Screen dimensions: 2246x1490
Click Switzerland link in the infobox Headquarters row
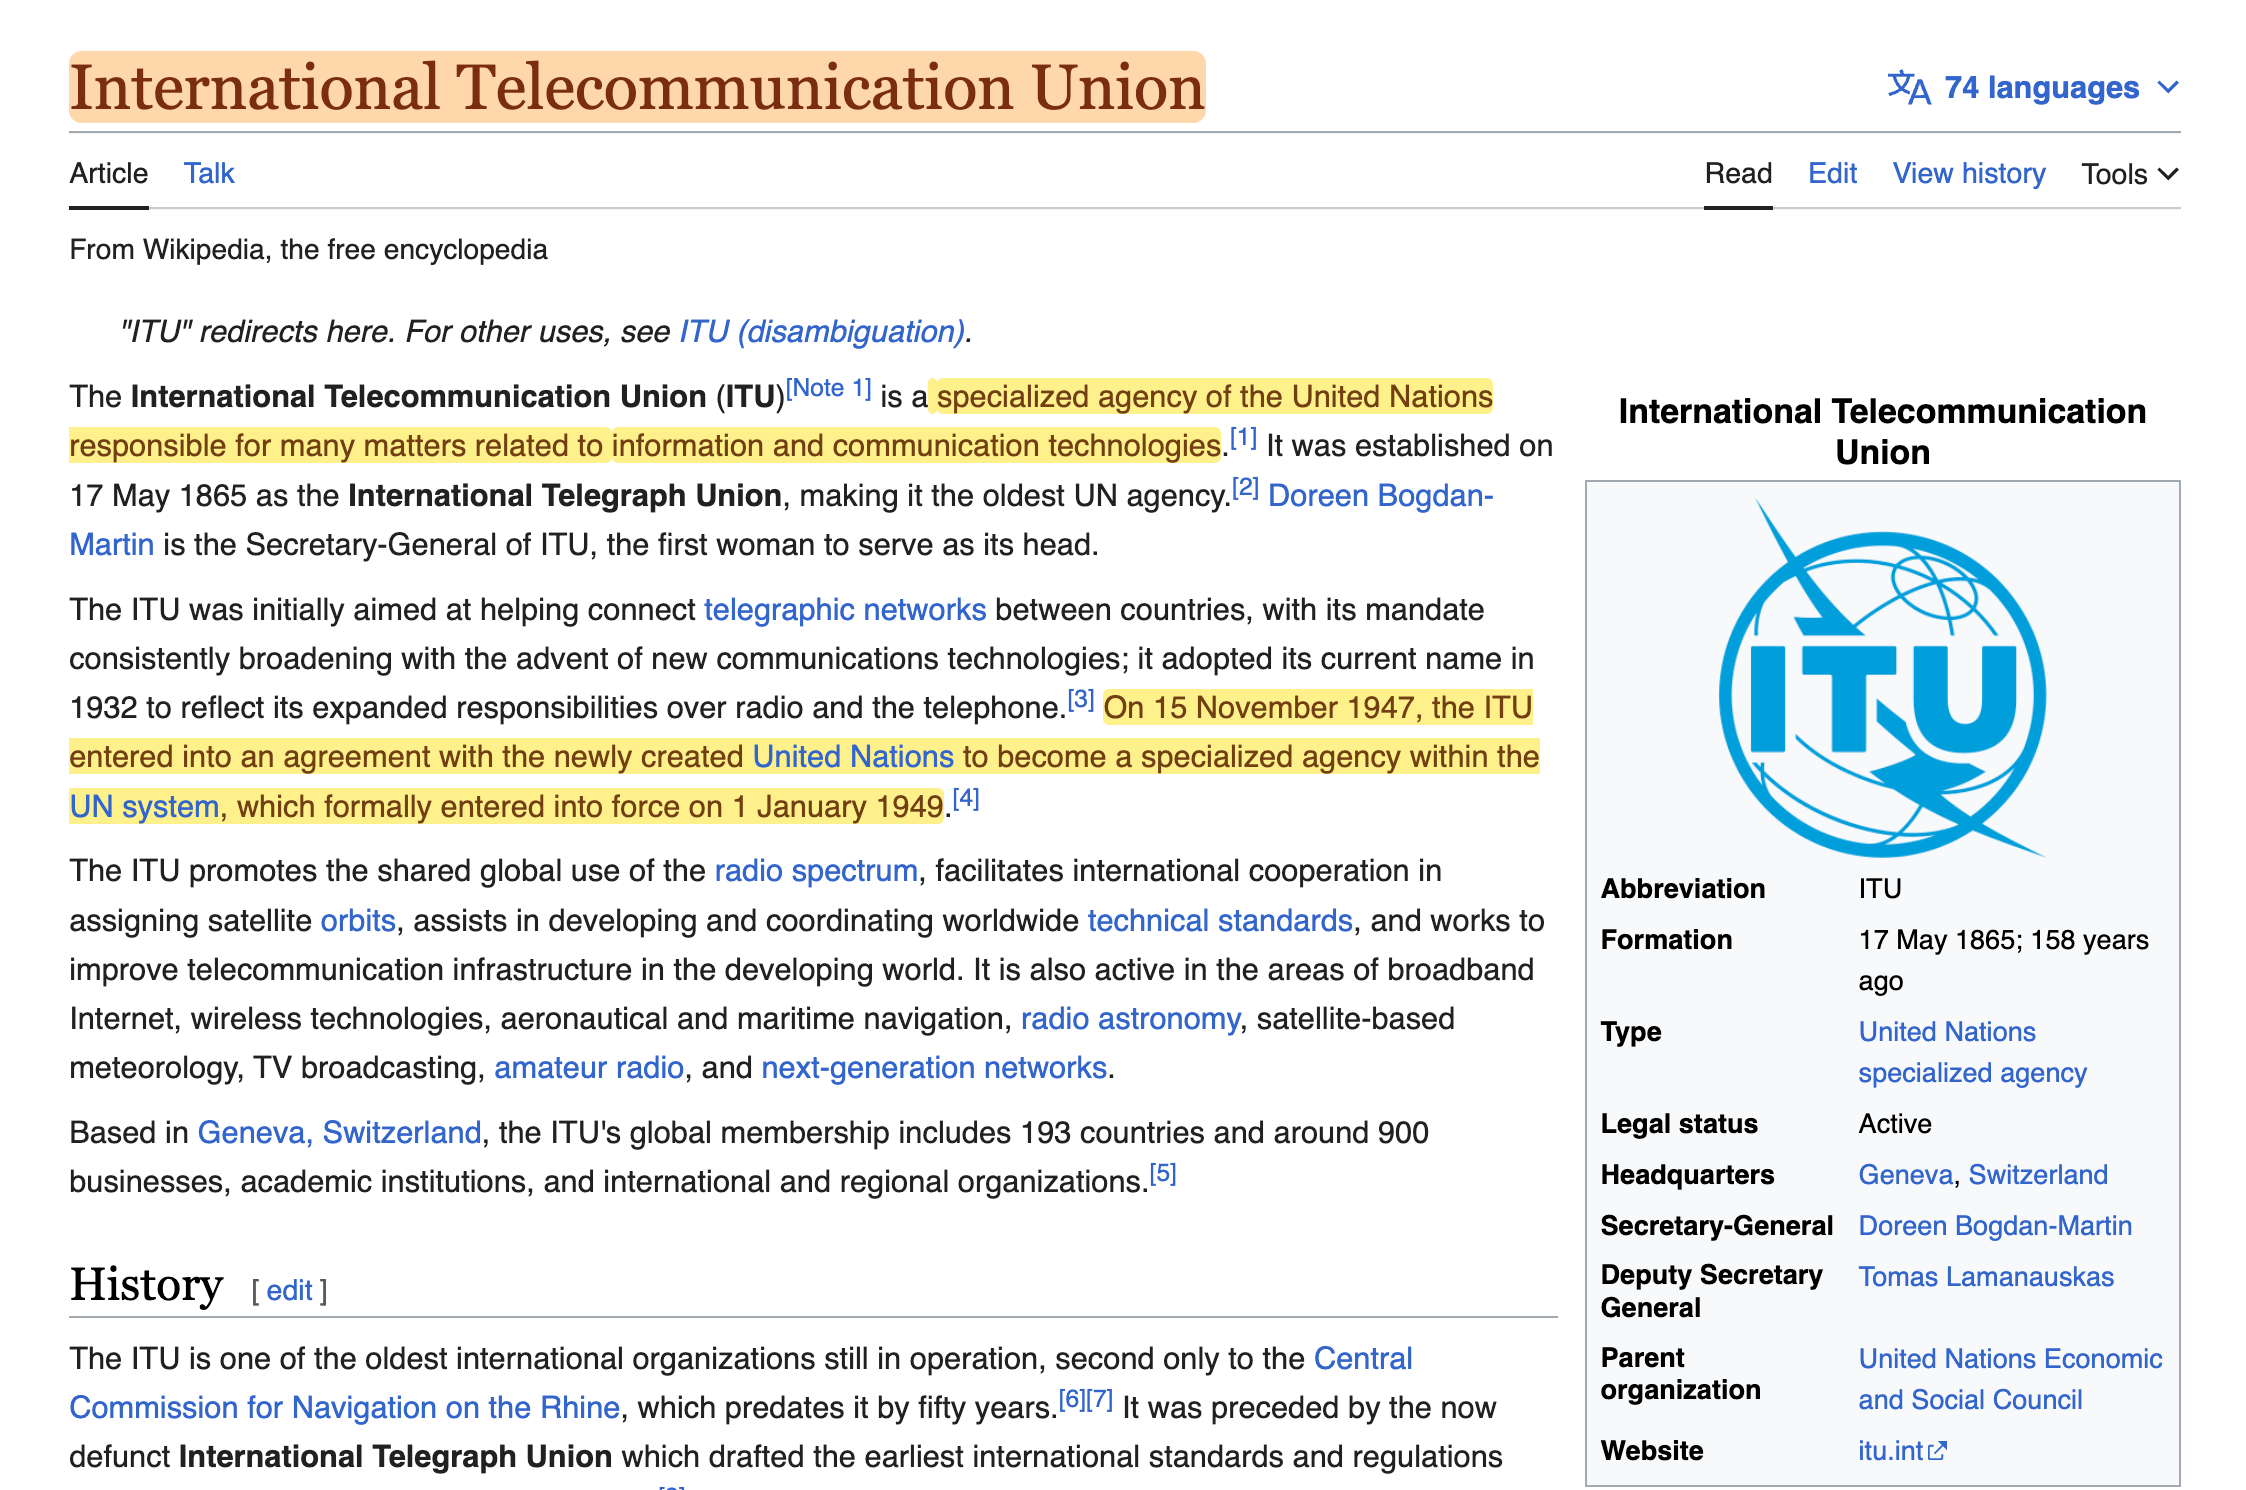(x=2038, y=1174)
